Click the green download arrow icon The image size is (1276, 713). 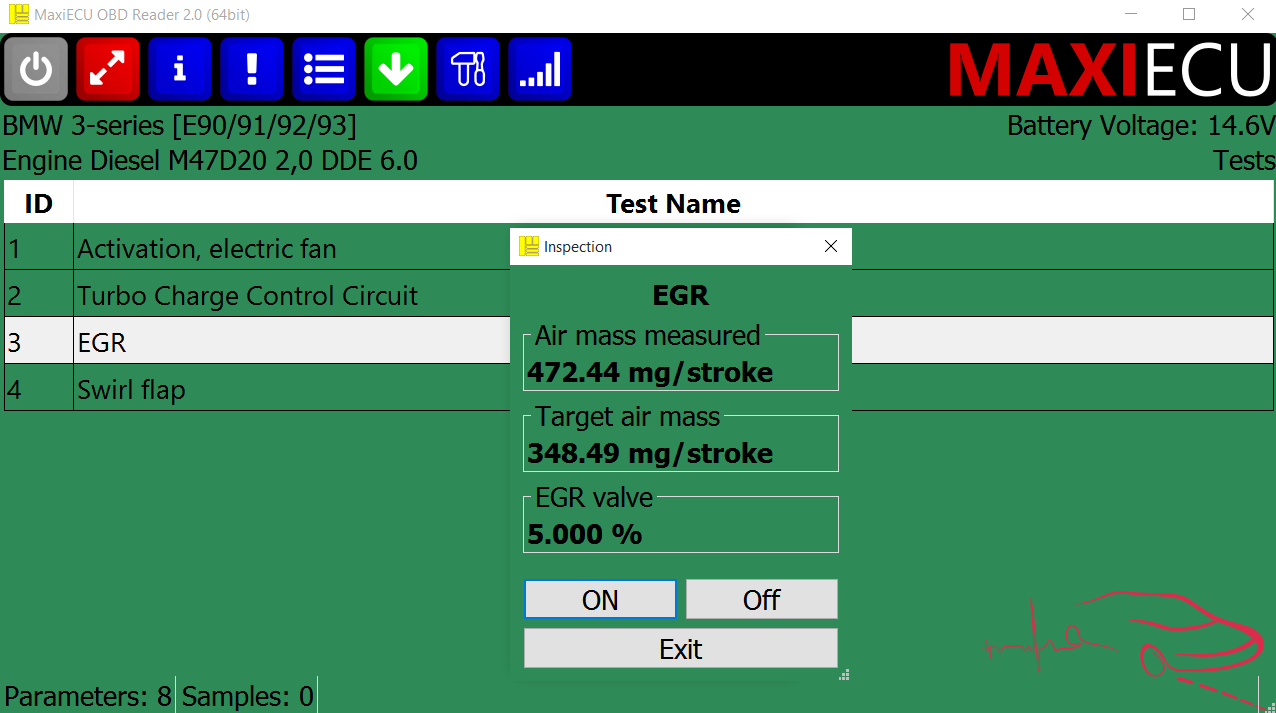tap(396, 69)
